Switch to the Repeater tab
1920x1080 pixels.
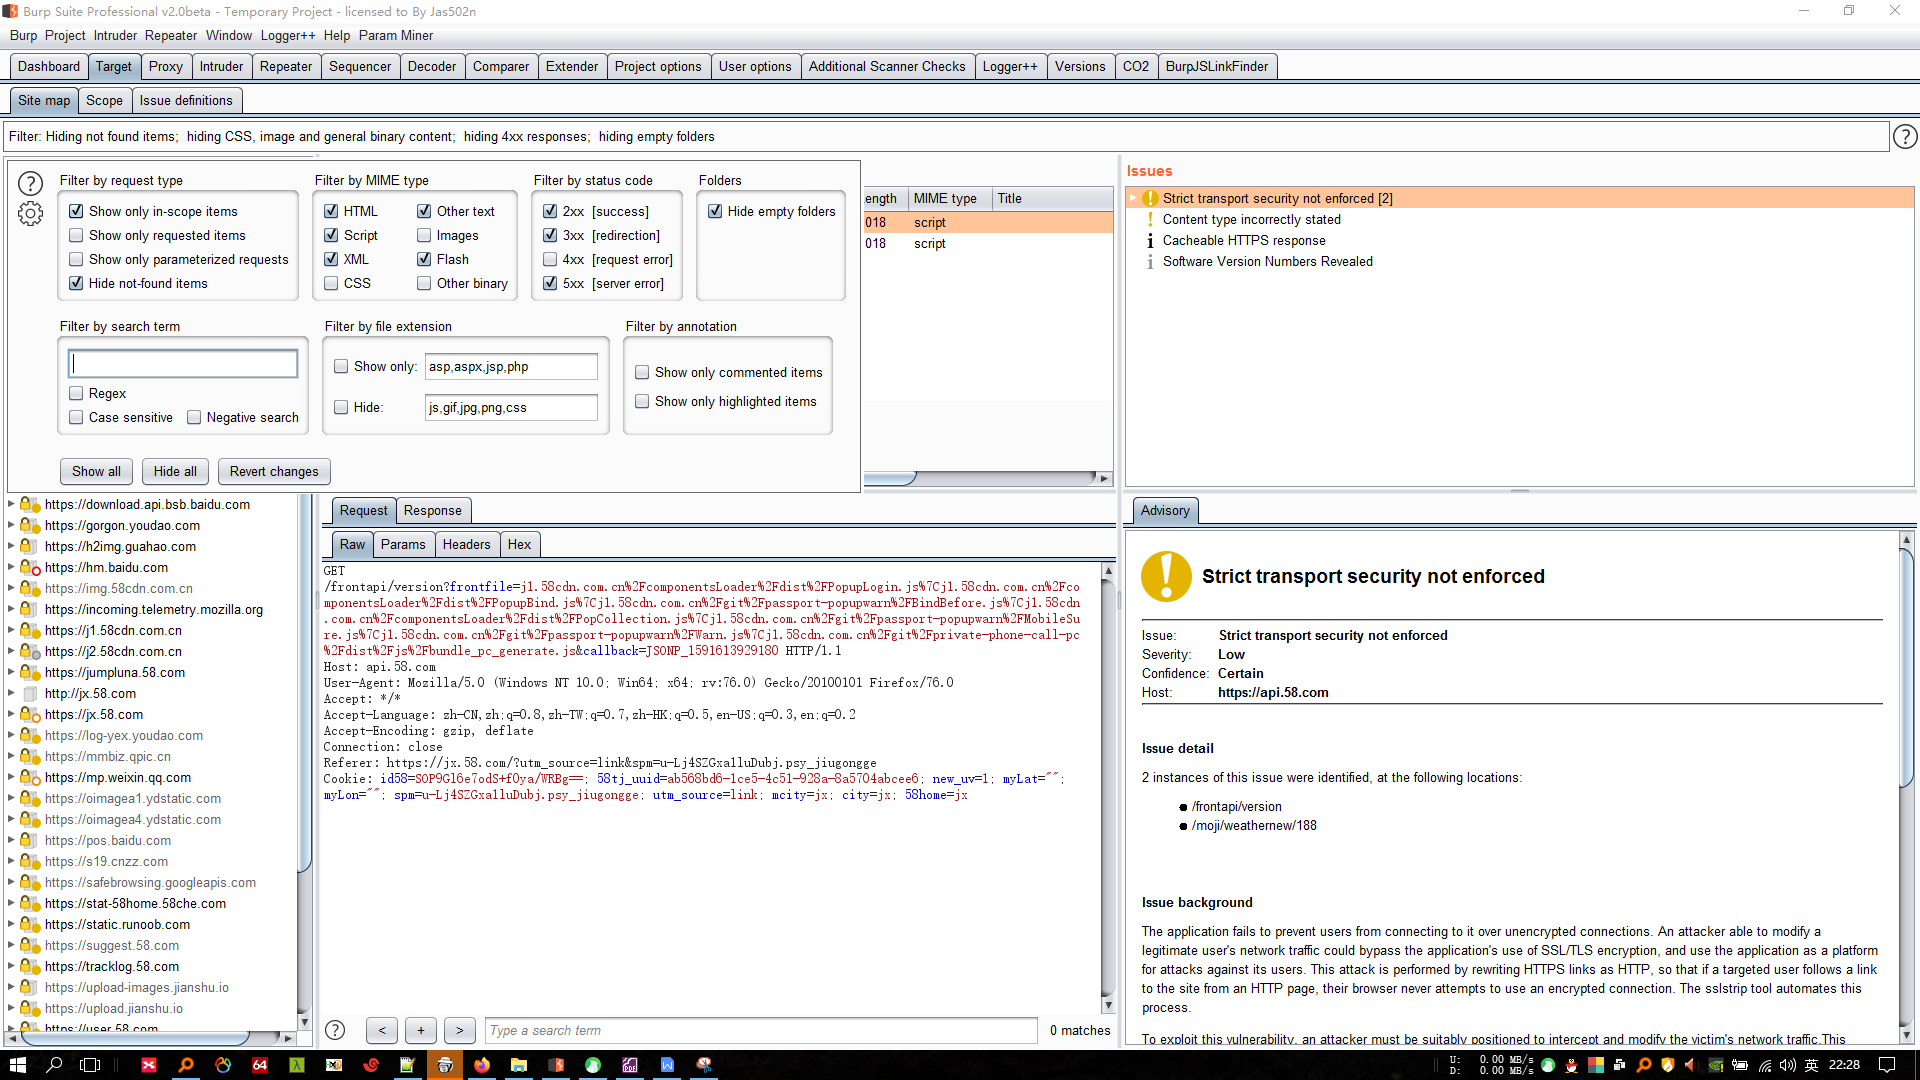click(286, 67)
